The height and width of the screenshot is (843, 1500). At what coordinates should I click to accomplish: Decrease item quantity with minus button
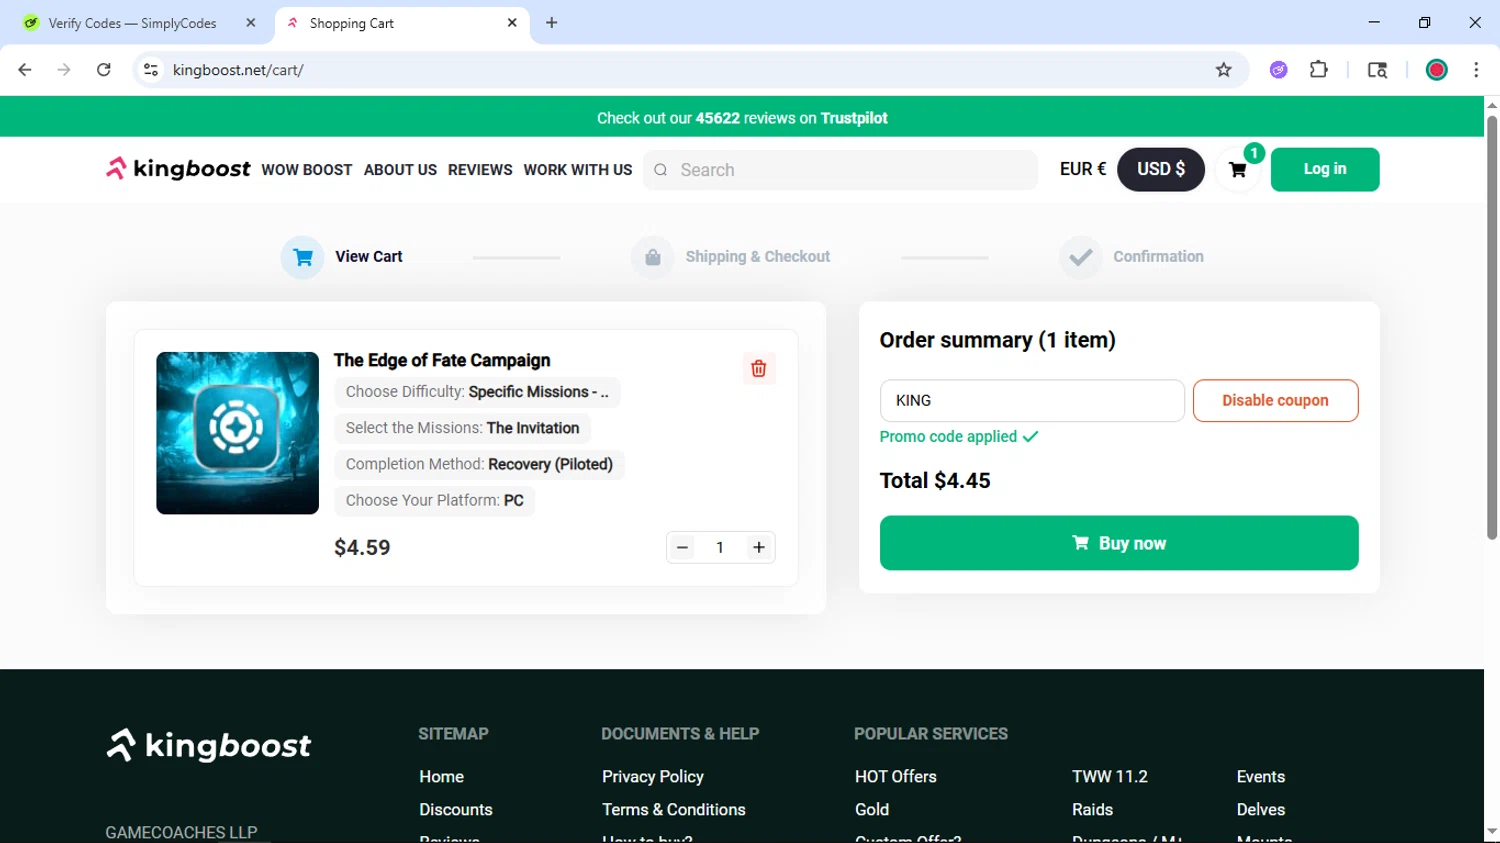(x=683, y=548)
